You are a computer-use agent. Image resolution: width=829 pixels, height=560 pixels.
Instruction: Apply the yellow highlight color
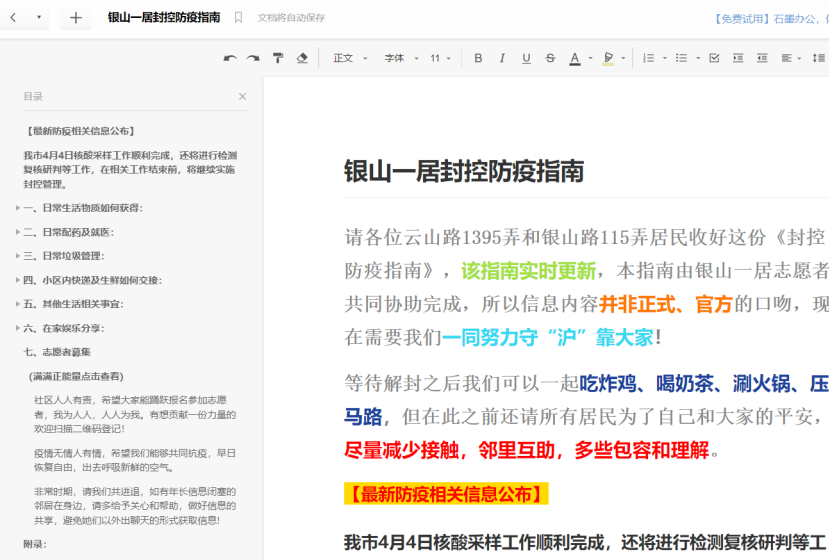[608, 58]
